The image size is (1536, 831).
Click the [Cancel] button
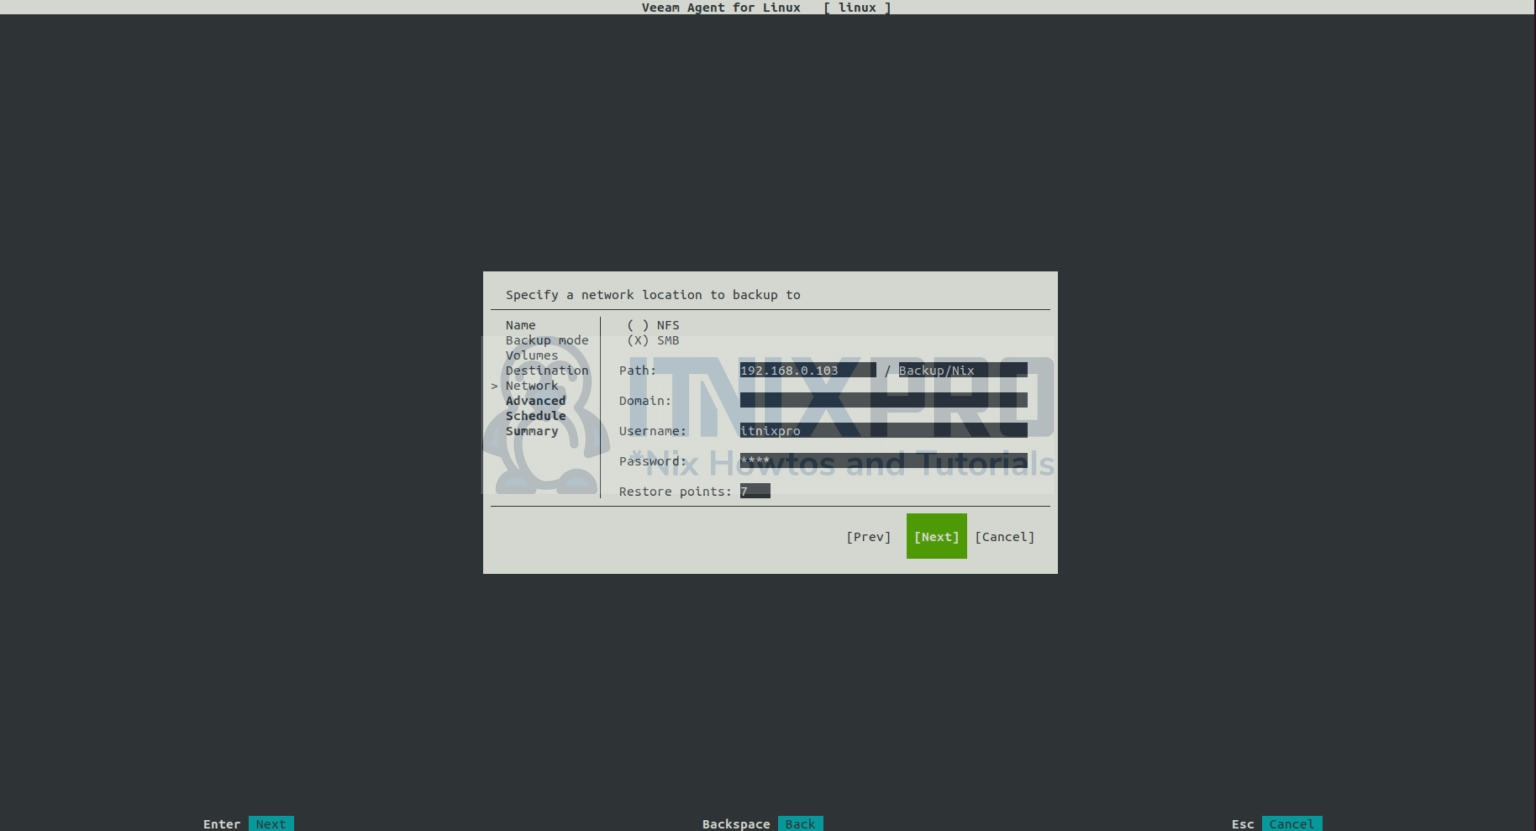(1004, 536)
